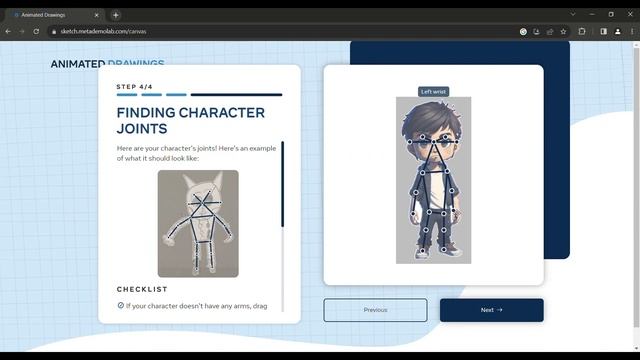640x360 pixels.
Task: Click the STEP 4/4 label
Action: pos(134,87)
